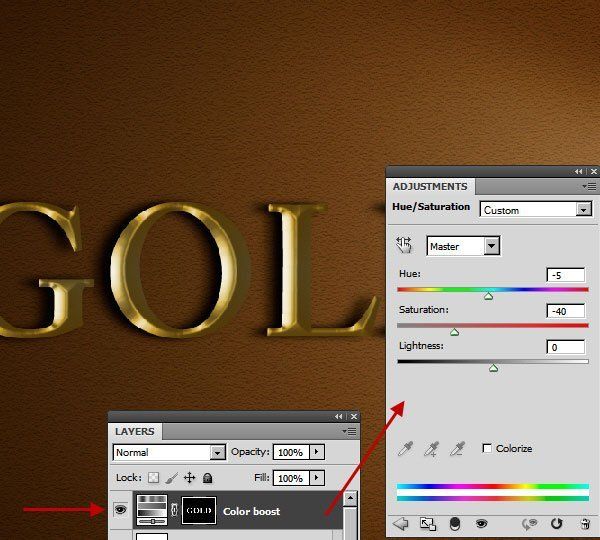
Task: Reset adjustment to defaults icon
Action: point(556,524)
